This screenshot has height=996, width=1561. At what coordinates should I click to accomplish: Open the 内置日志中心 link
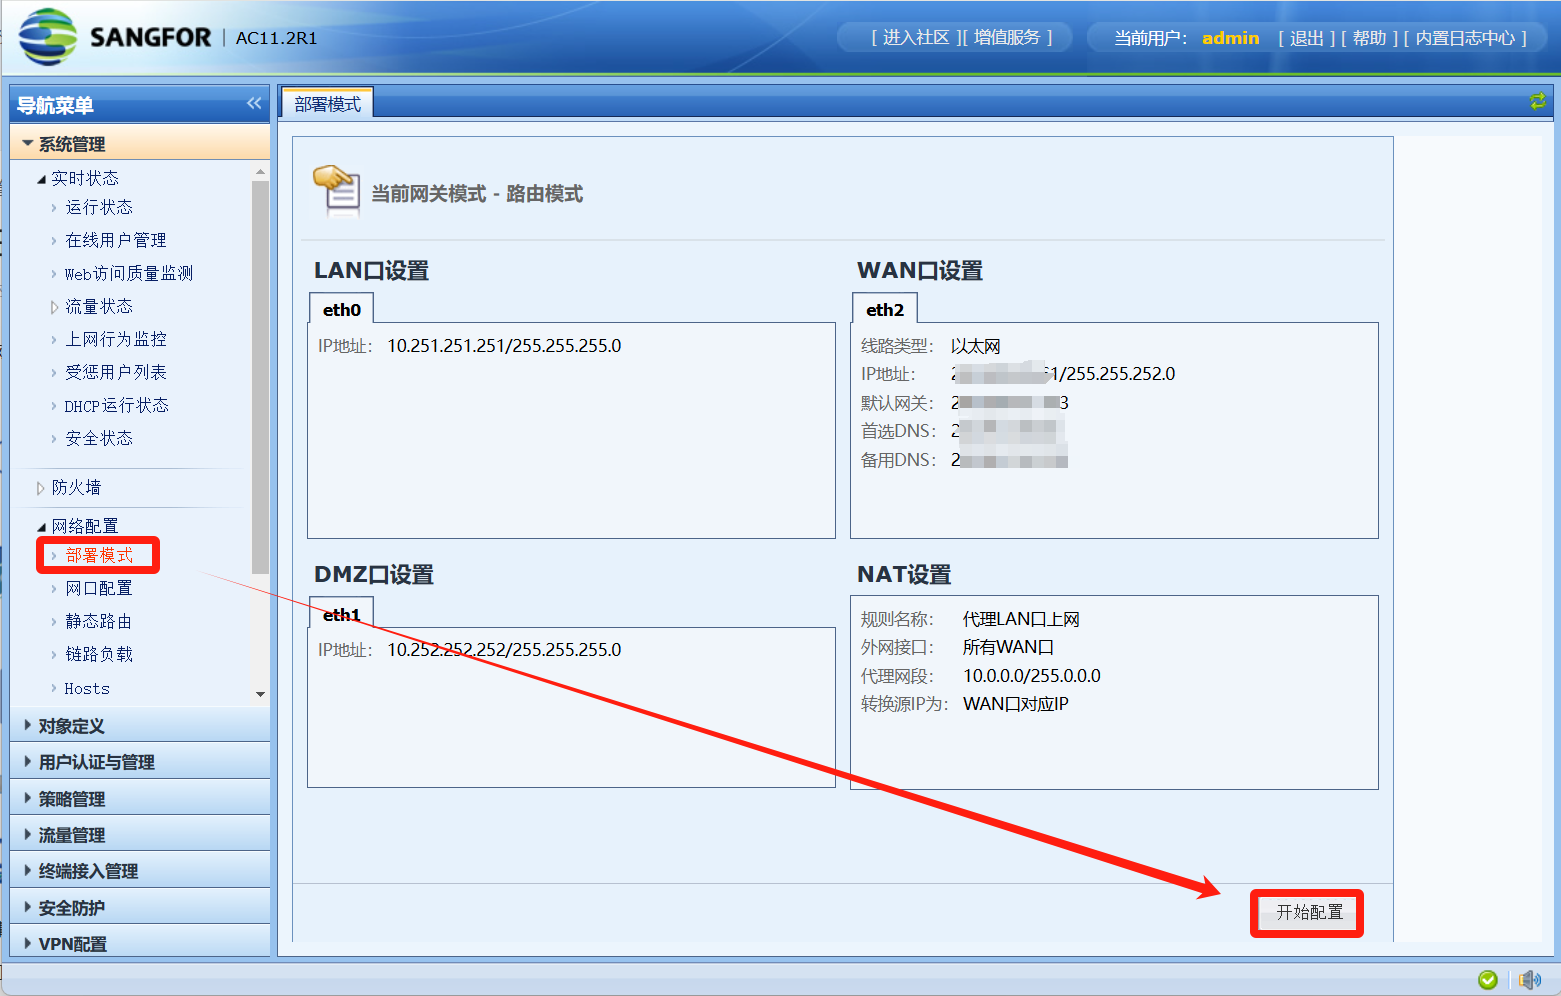(1465, 38)
